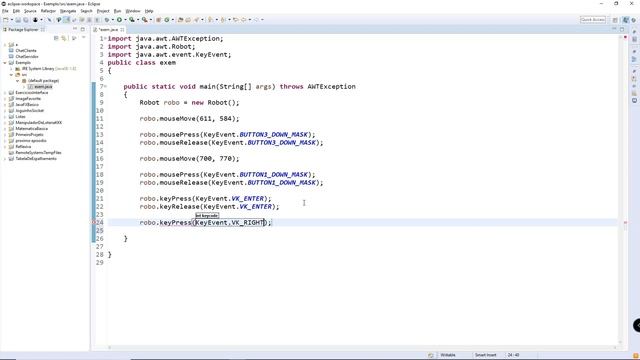Click the editor horizontal scrollbar
The image size is (640, 360).
[x=362, y=348]
